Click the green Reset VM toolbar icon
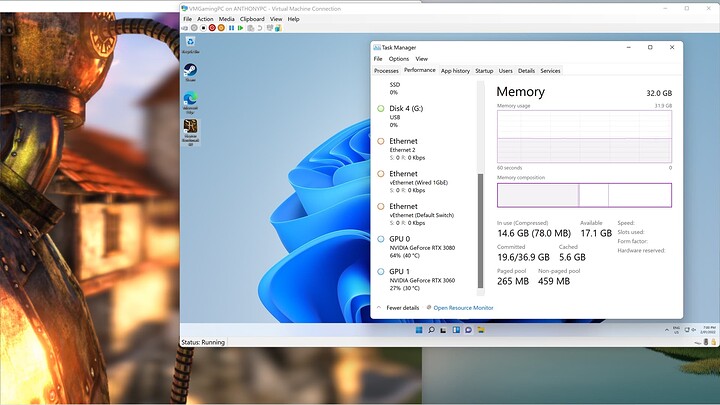 [x=240, y=28]
